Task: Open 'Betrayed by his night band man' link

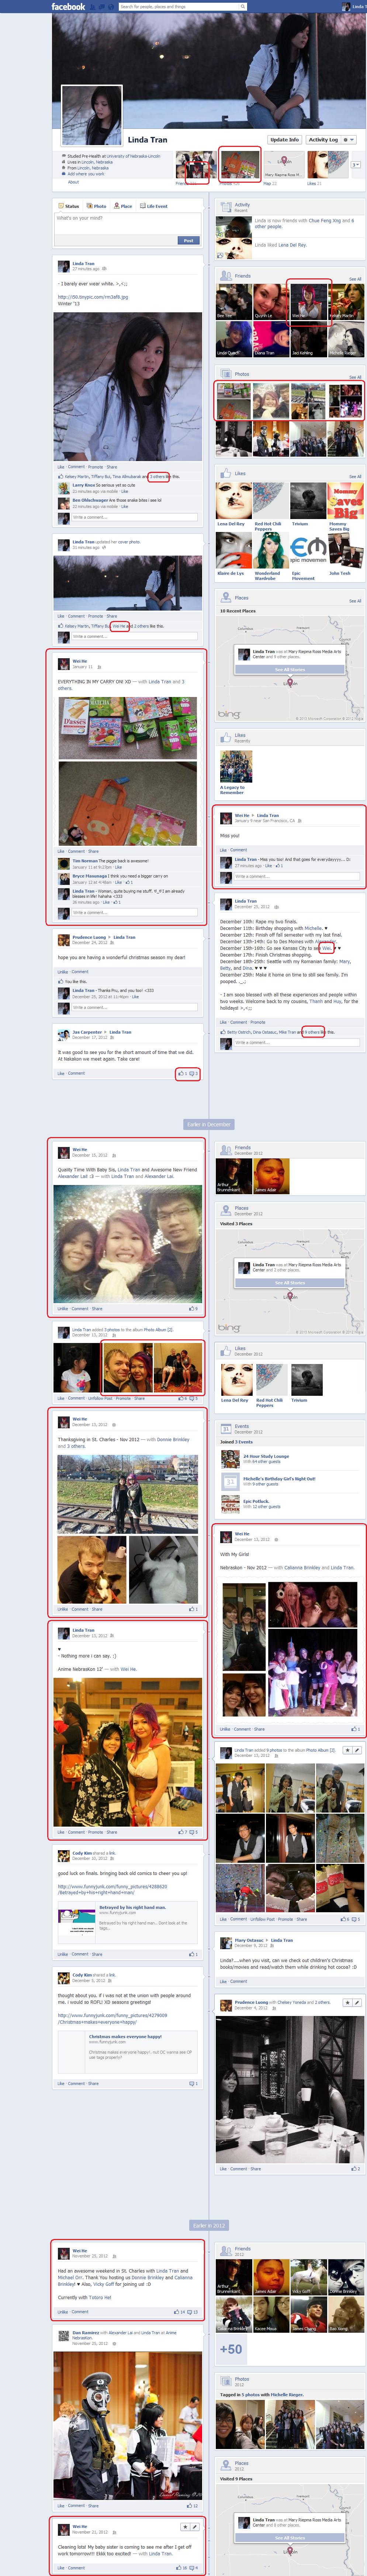Action: (133, 1907)
